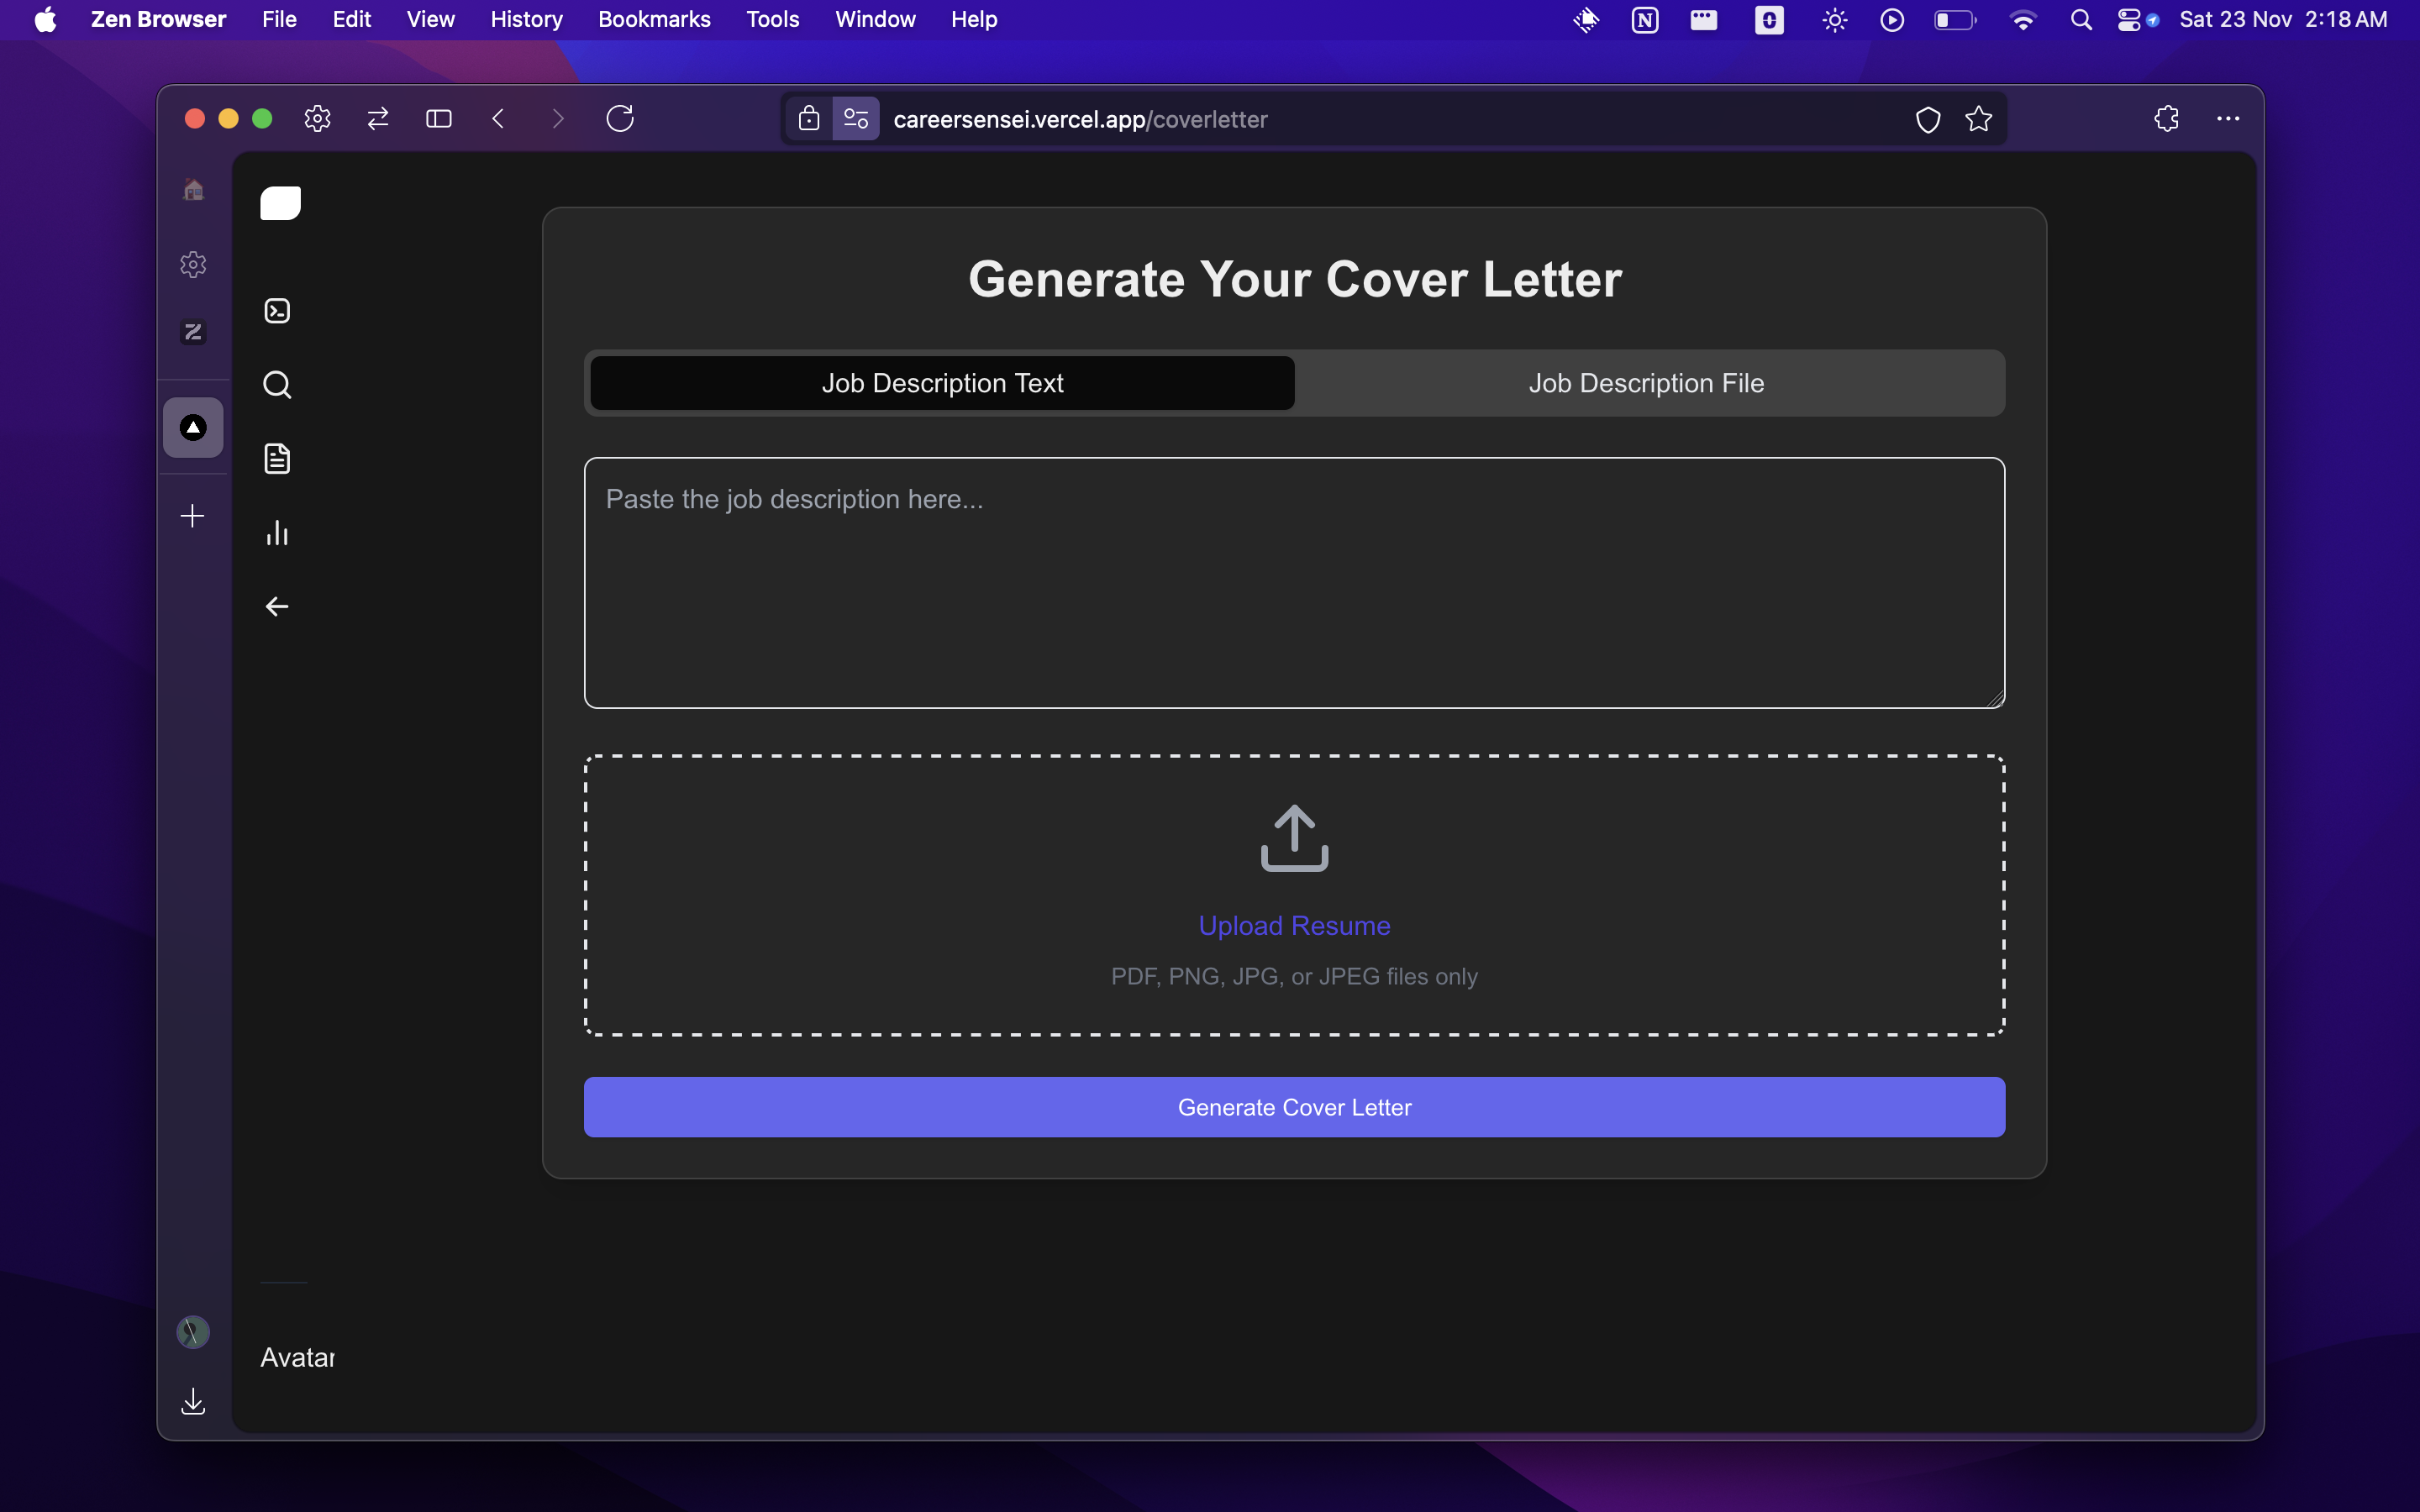Click the Upload Resume link
This screenshot has width=2420, height=1512.
tap(1294, 926)
